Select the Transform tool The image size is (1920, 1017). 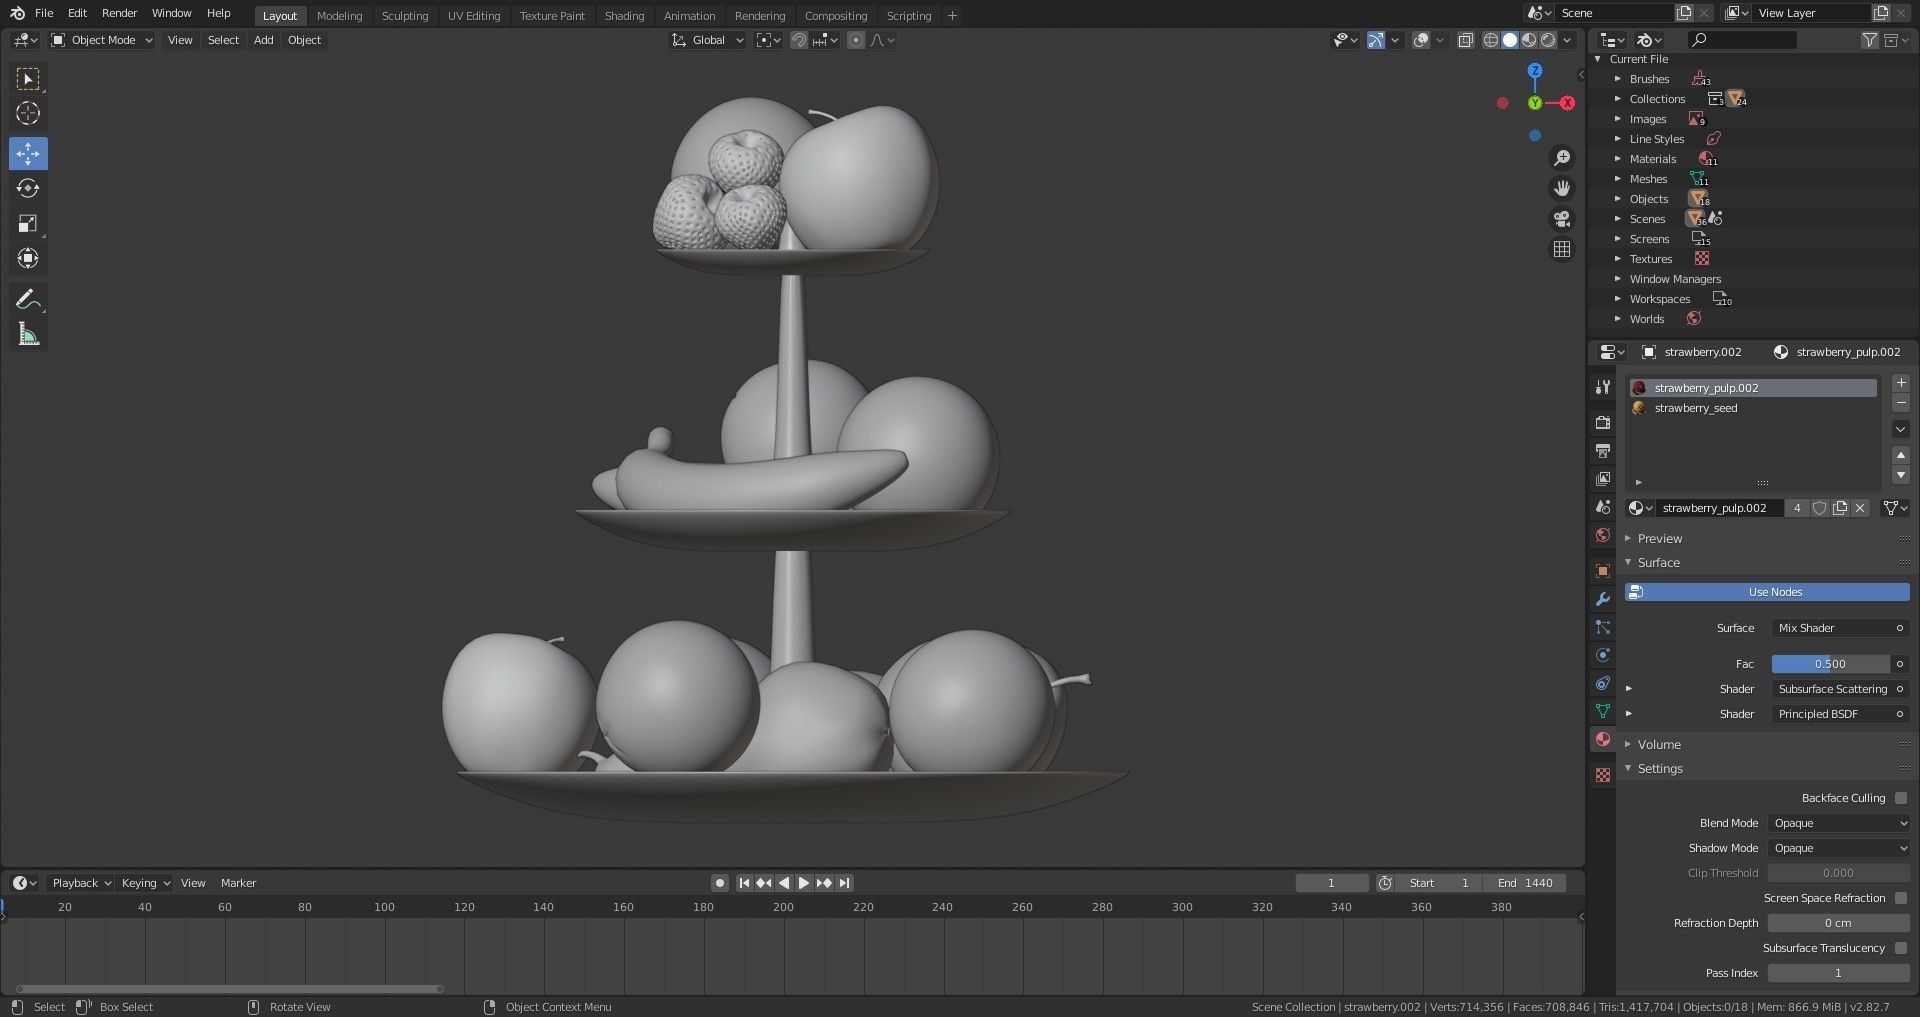28,258
